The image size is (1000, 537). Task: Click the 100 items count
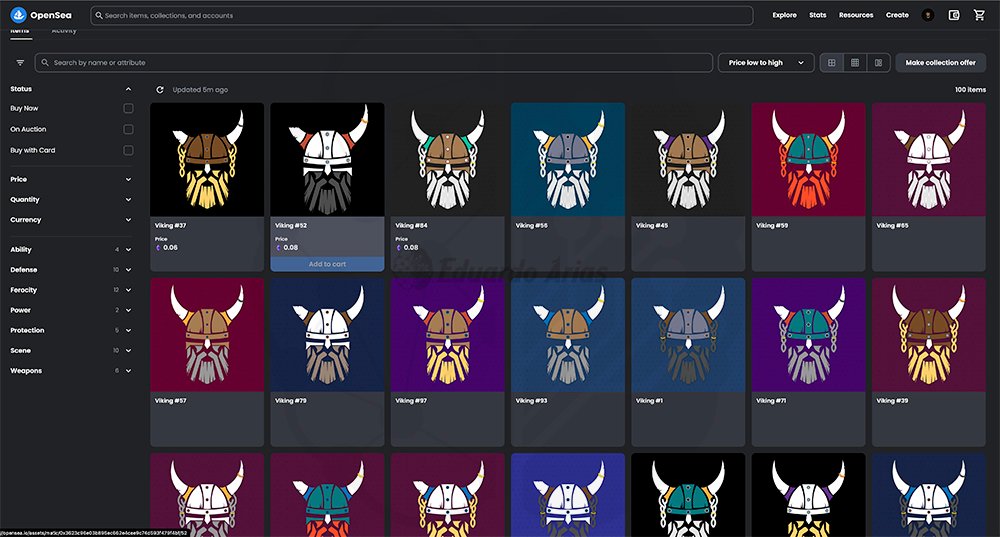pos(970,90)
